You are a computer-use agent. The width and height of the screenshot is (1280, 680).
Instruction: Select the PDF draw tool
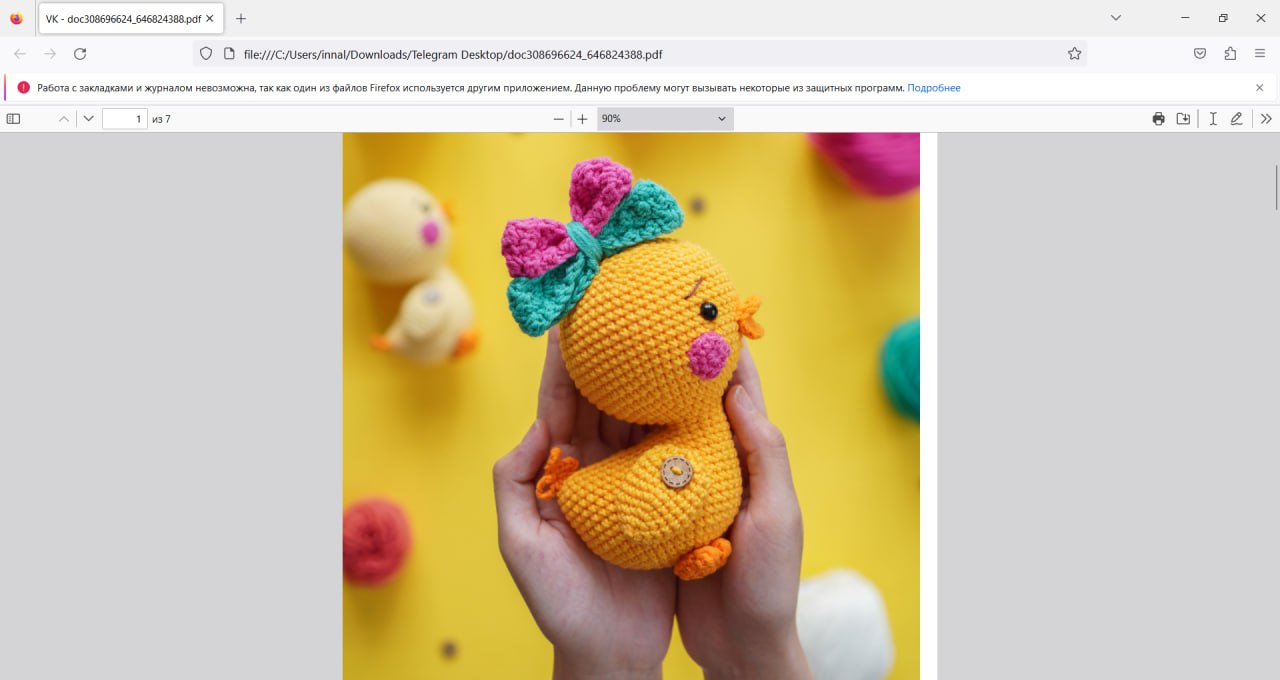(x=1237, y=119)
